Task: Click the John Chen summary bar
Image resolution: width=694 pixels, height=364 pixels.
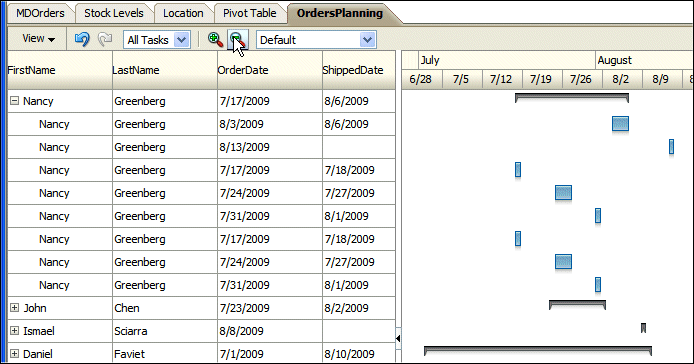Action: (x=577, y=305)
